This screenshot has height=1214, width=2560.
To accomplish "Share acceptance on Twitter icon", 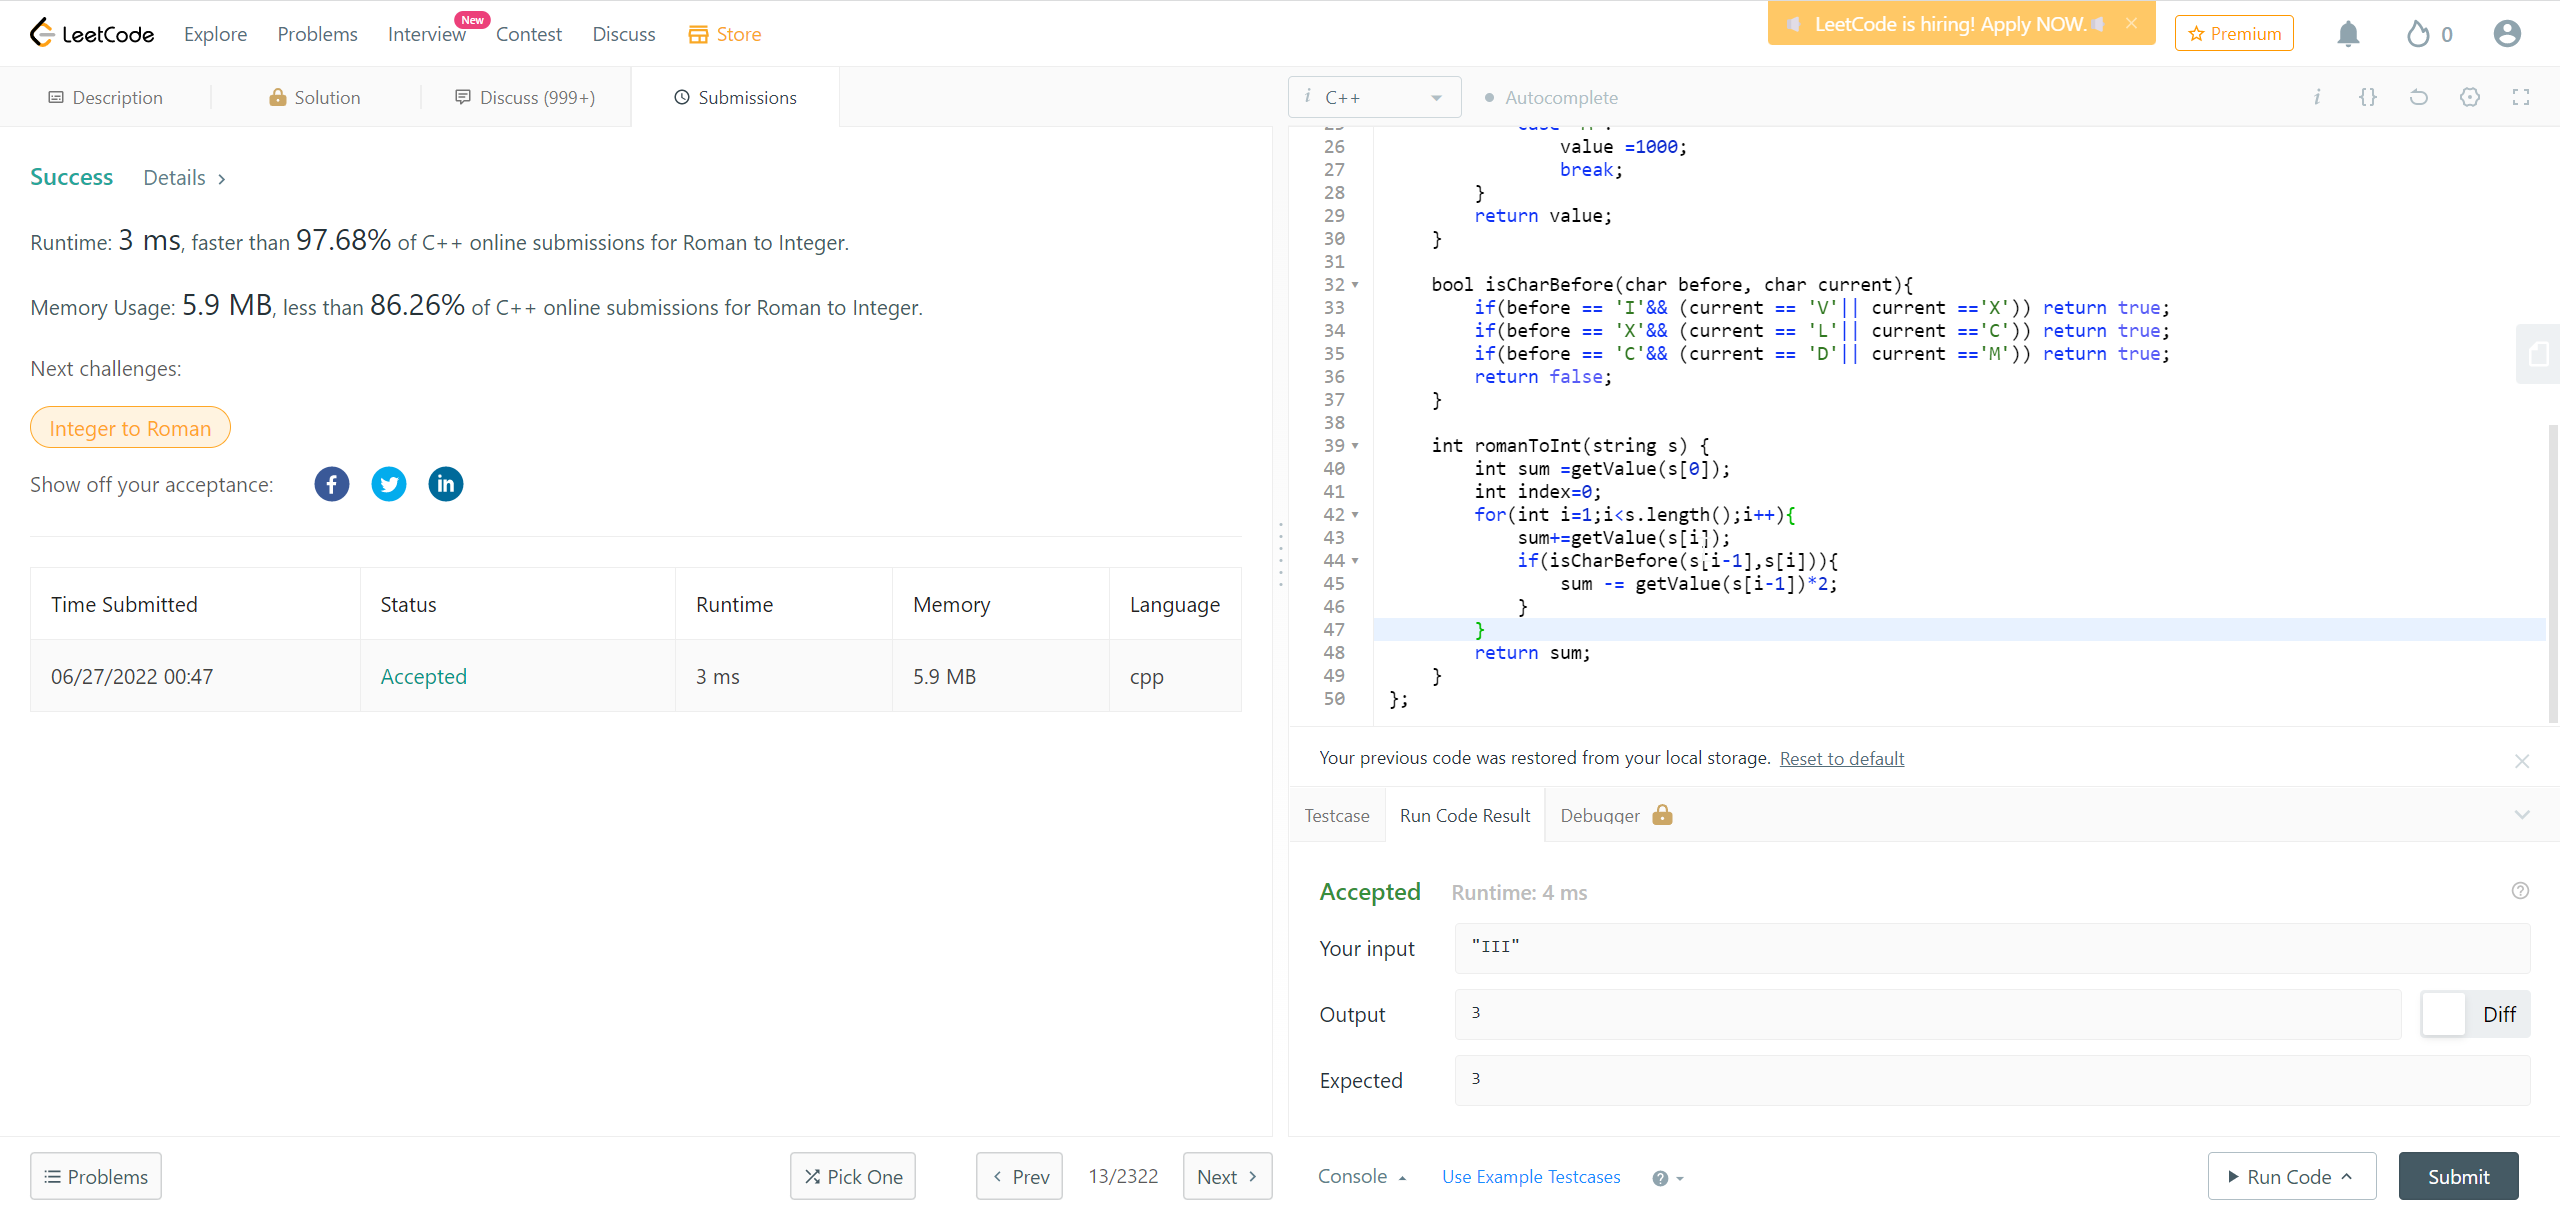I will pos(389,484).
